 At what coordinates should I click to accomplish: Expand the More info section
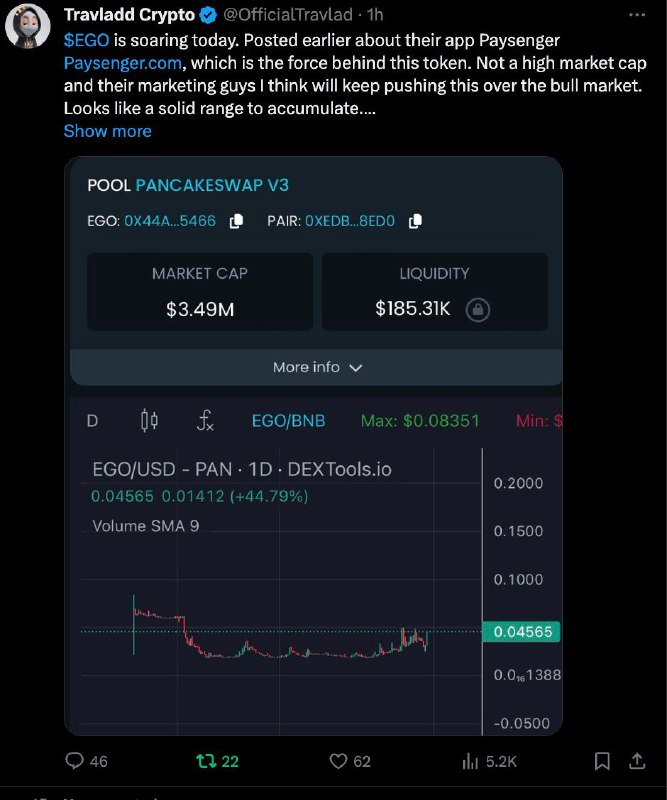click(316, 367)
